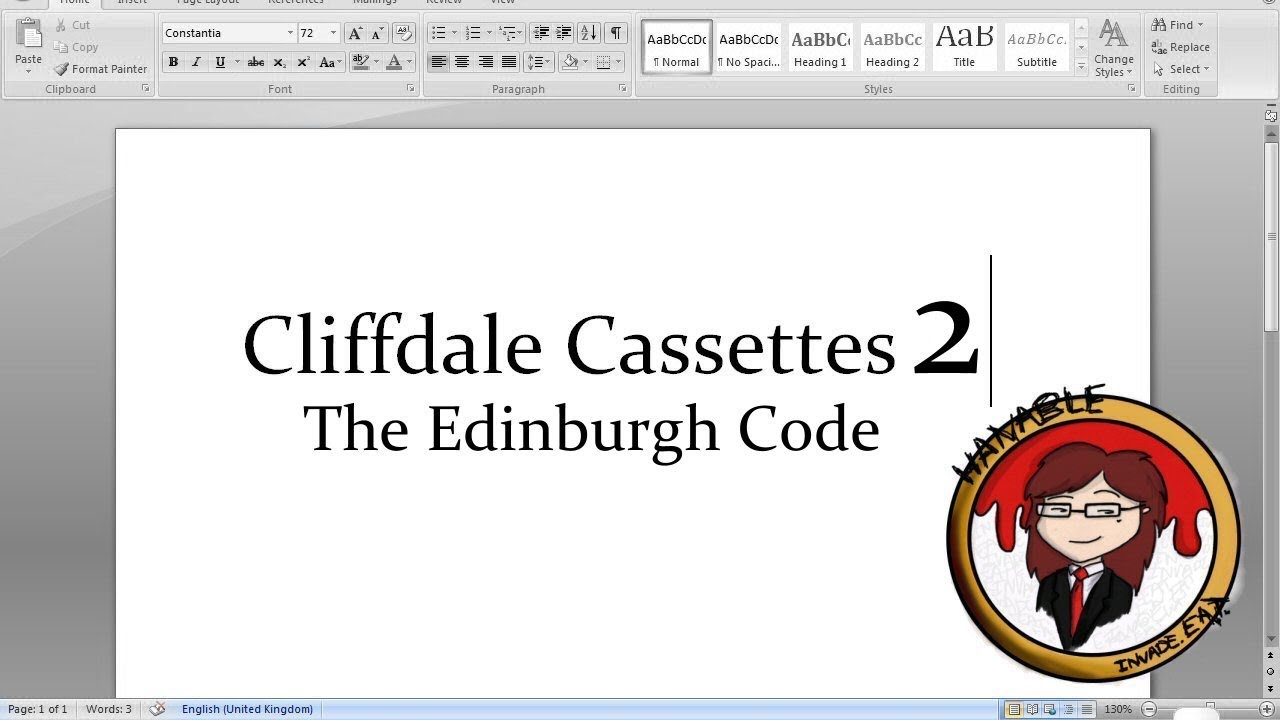Toggle Superscript formatting
Viewport: 1280px width, 720px height.
[x=303, y=62]
